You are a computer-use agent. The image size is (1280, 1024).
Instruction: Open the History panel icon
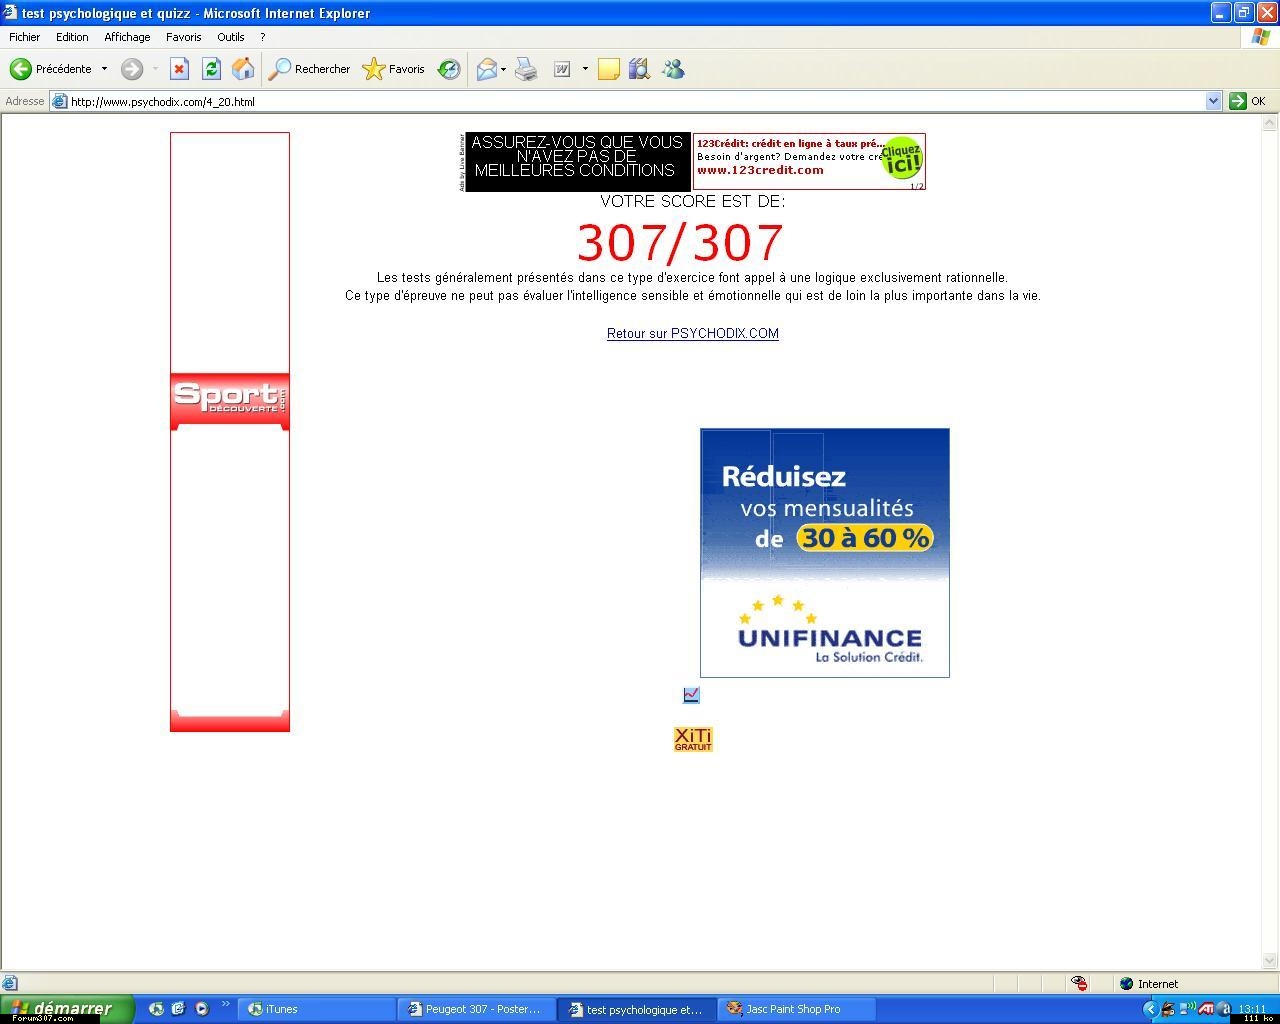pyautogui.click(x=449, y=69)
